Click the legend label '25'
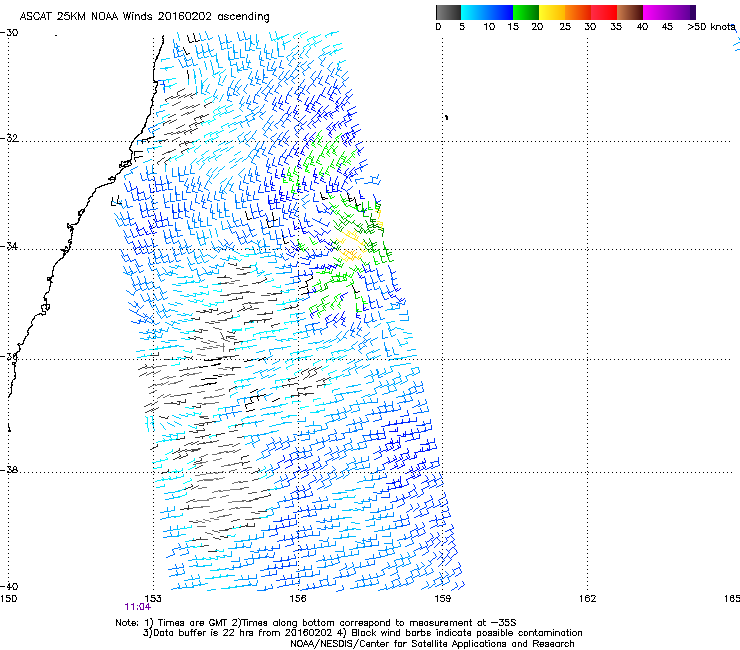 pos(565,27)
